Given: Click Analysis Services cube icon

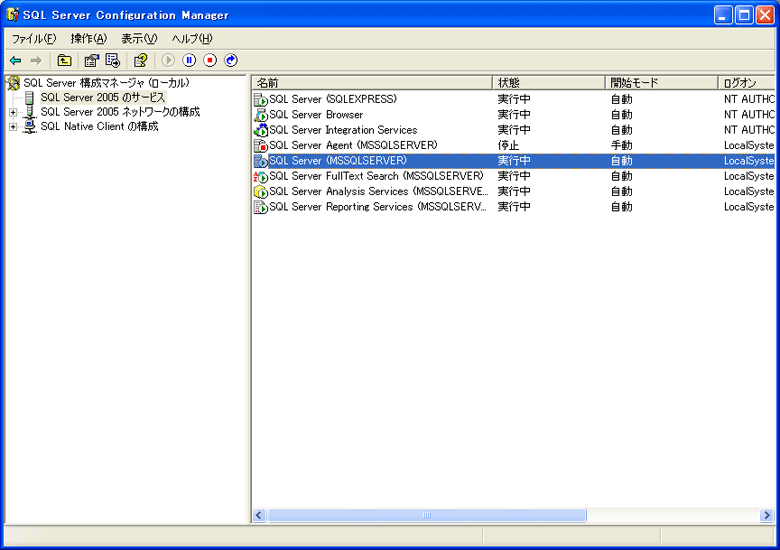Looking at the screenshot, I should click(x=261, y=192).
